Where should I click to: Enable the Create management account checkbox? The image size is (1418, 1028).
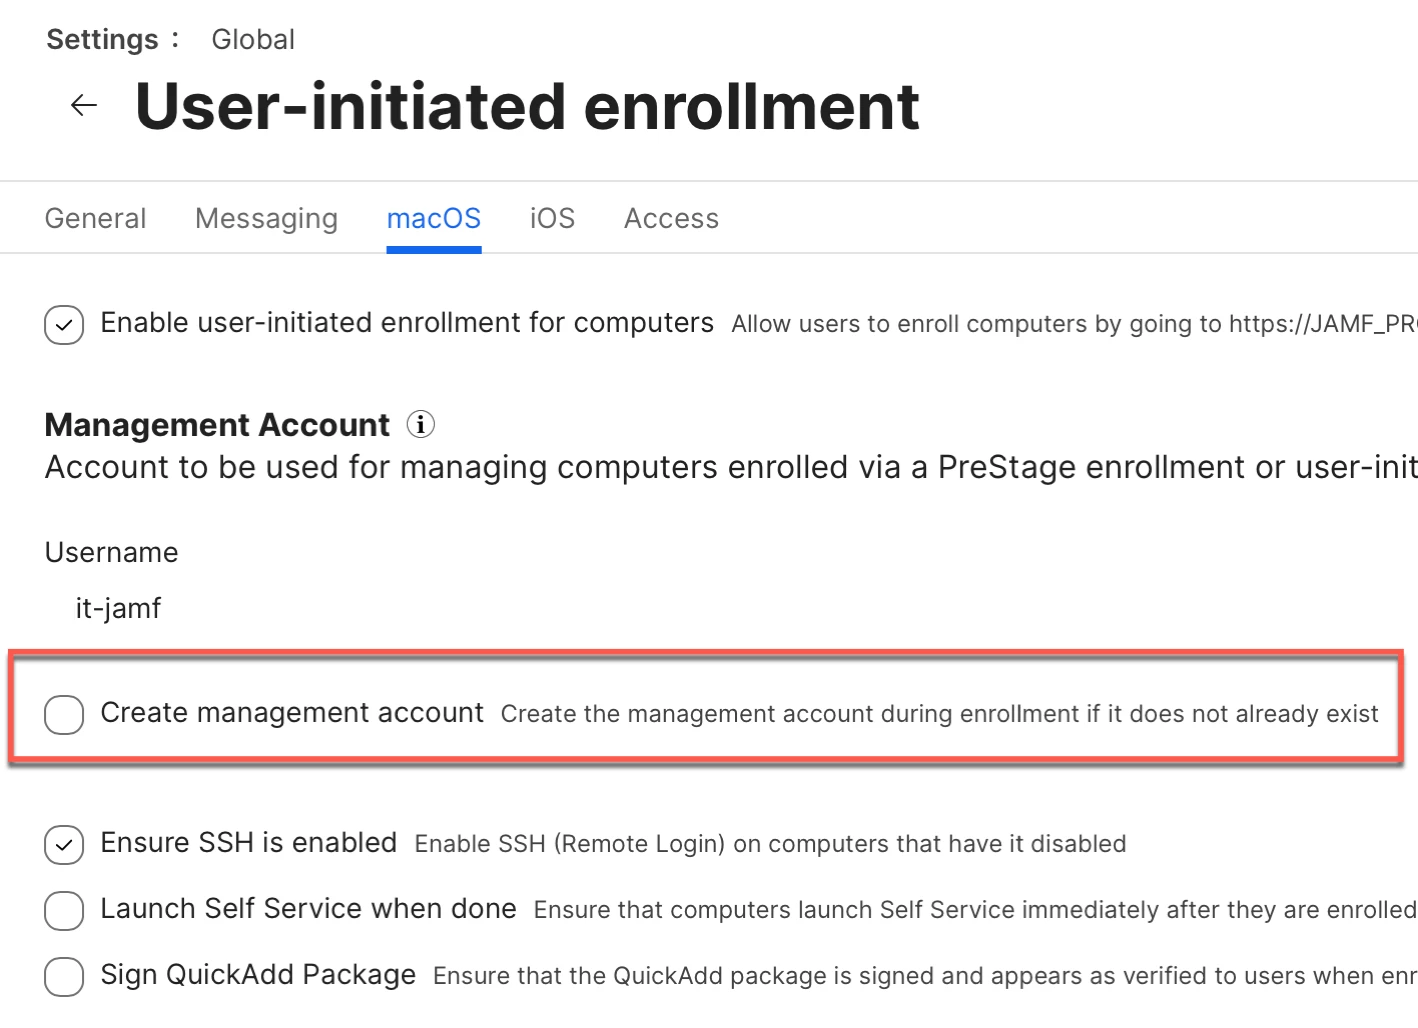click(64, 715)
